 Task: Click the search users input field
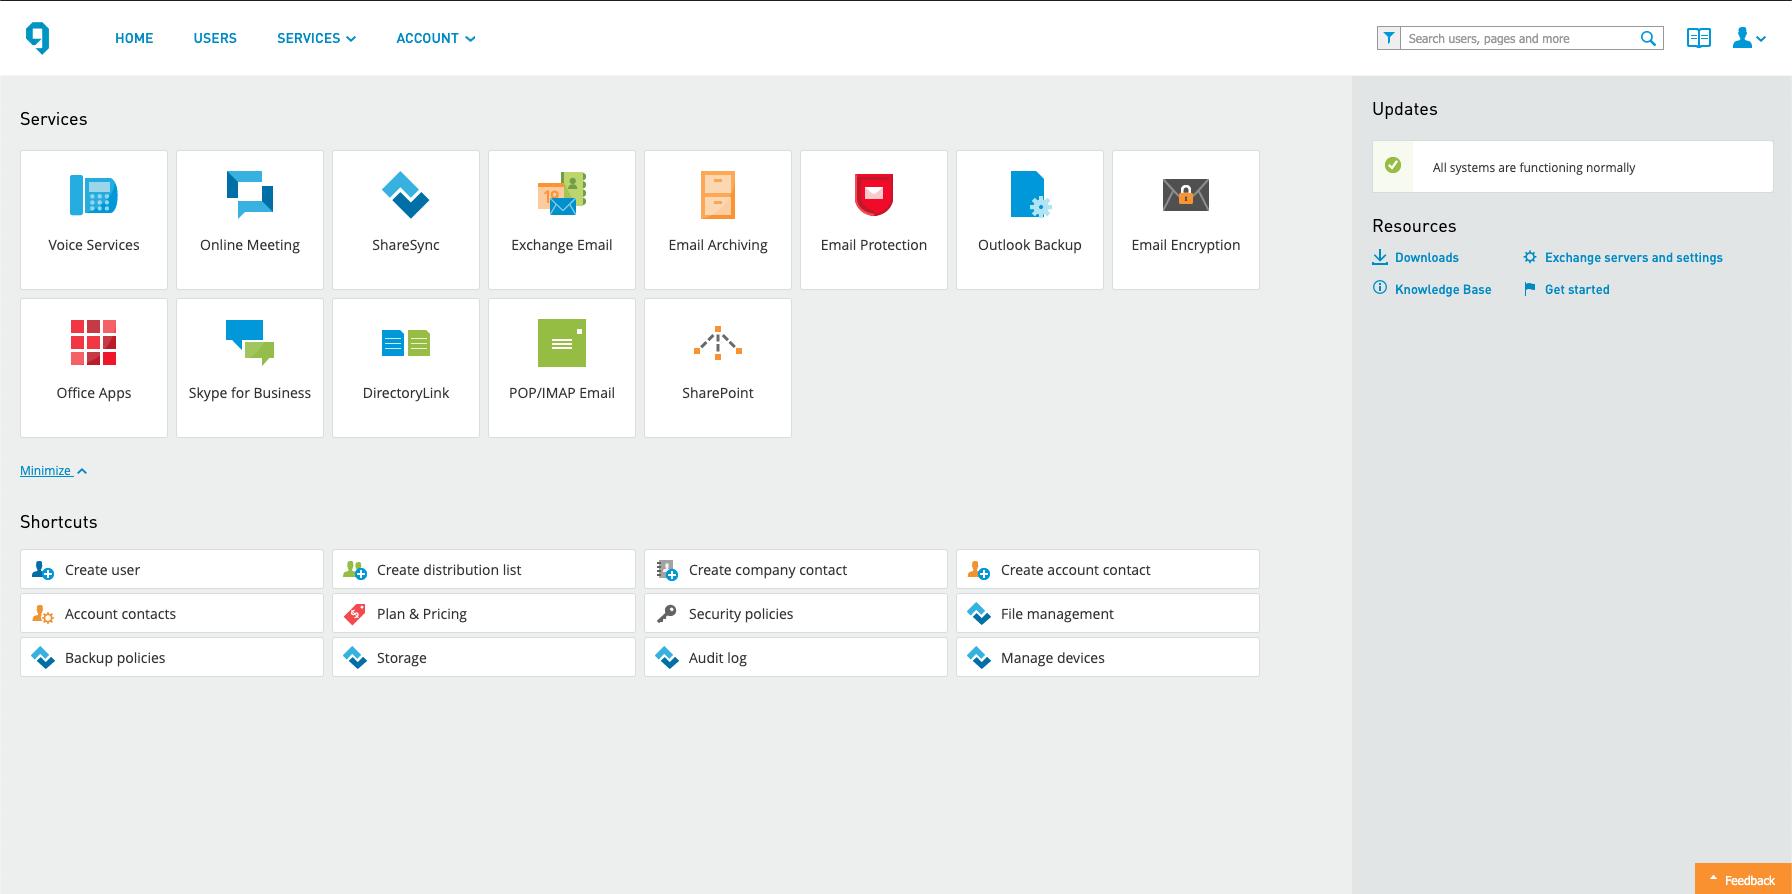[x=1520, y=38]
